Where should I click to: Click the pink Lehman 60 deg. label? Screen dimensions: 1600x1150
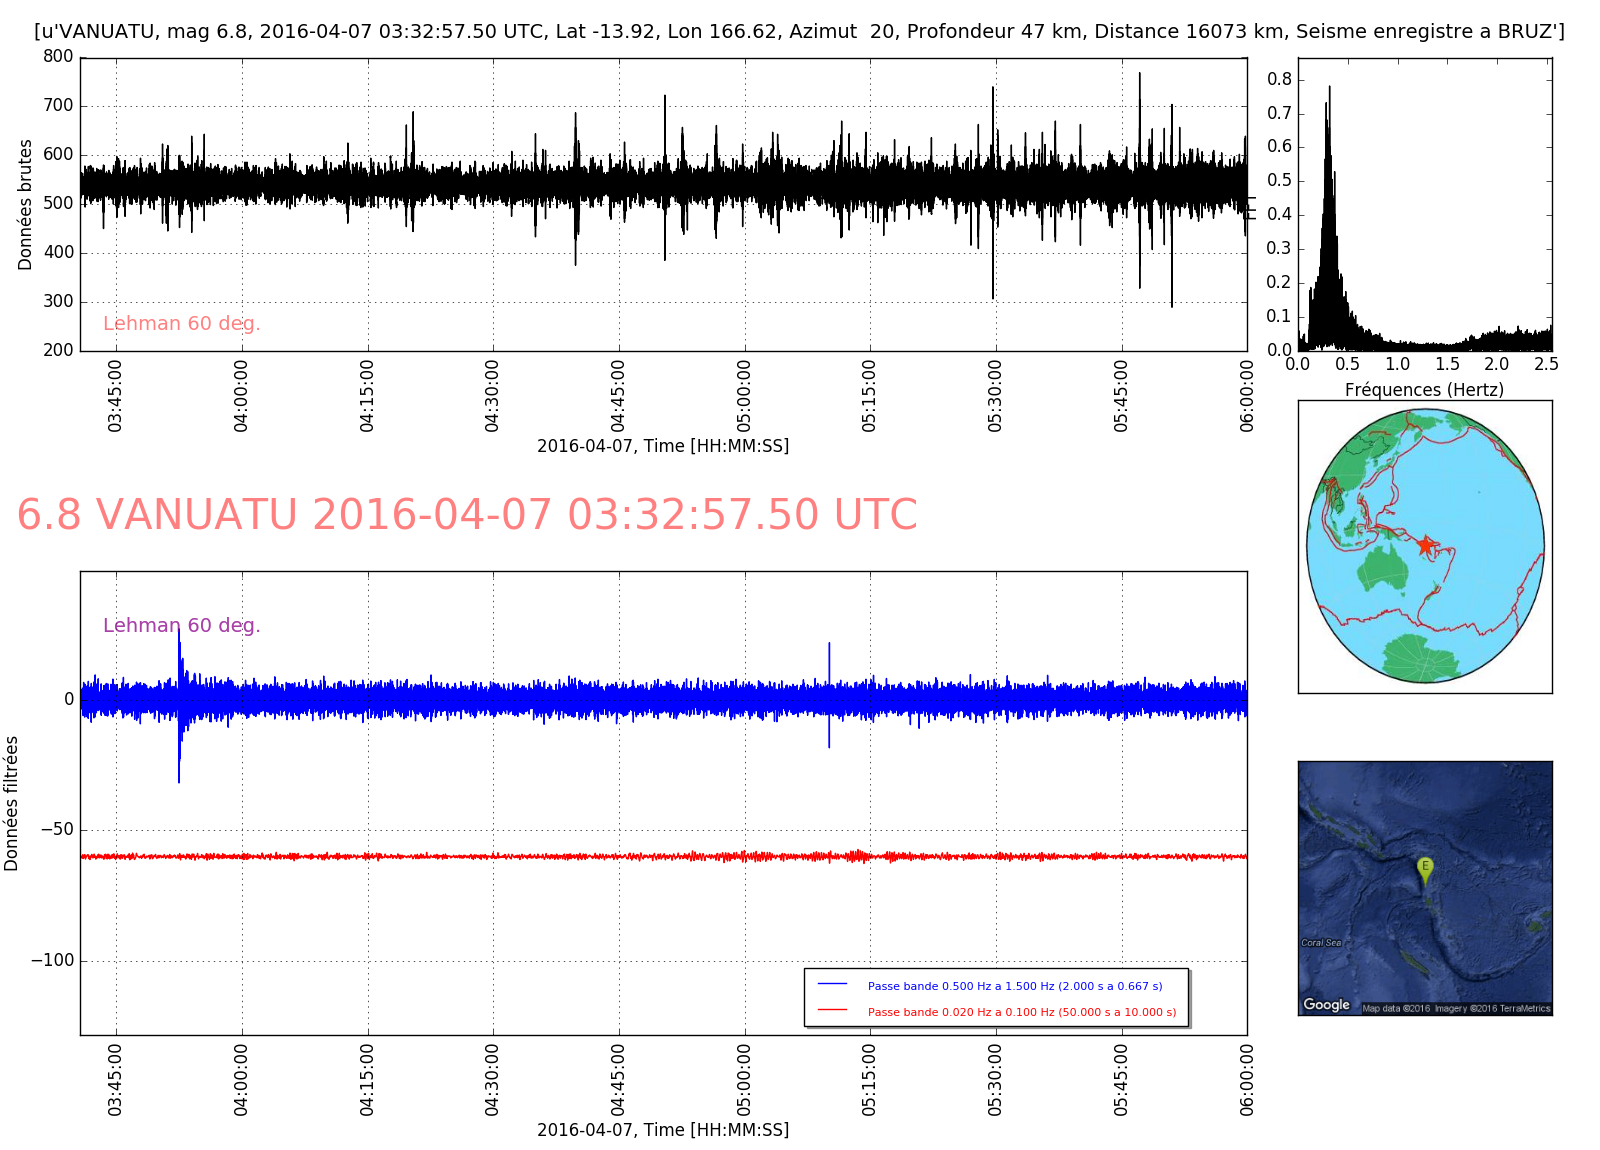[181, 323]
